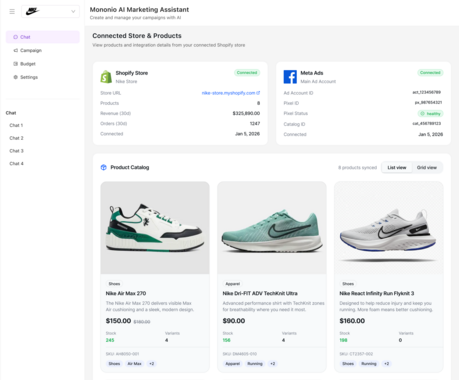
Task: Click the Nike Dri-FIT ADV TechKnit Ultra title
Action: point(260,293)
